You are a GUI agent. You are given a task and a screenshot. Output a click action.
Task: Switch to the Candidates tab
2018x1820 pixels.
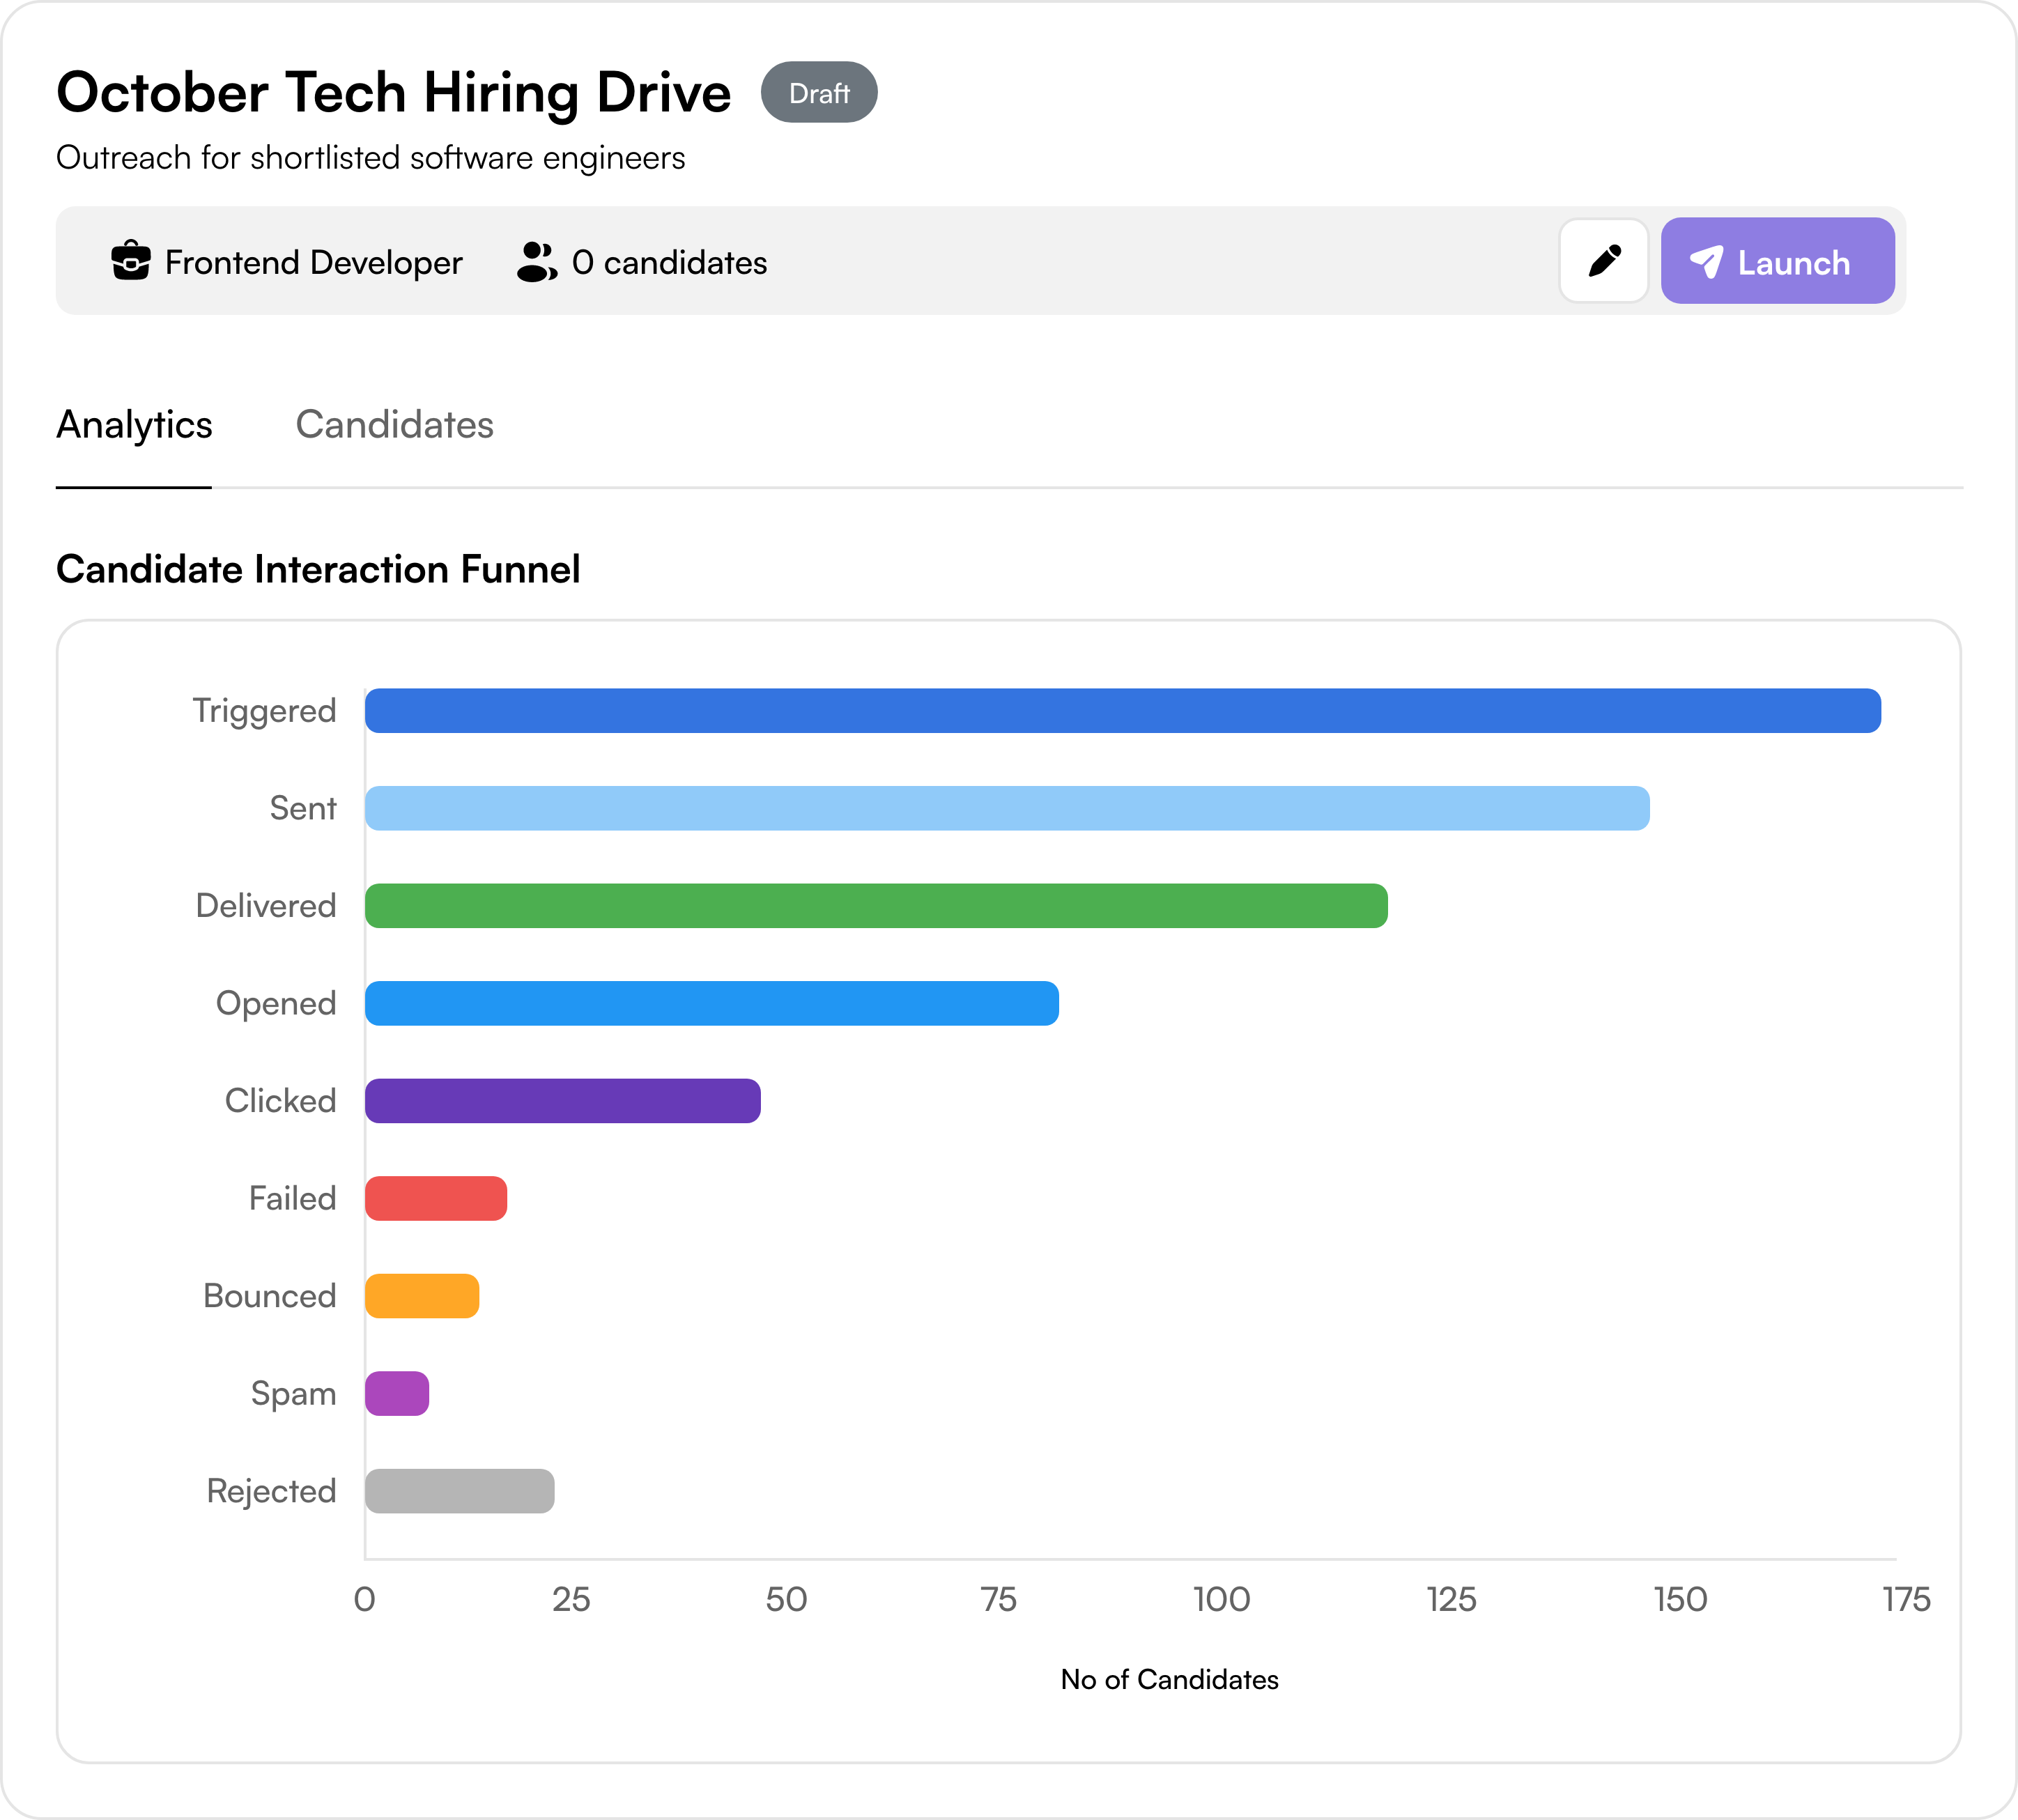point(394,425)
